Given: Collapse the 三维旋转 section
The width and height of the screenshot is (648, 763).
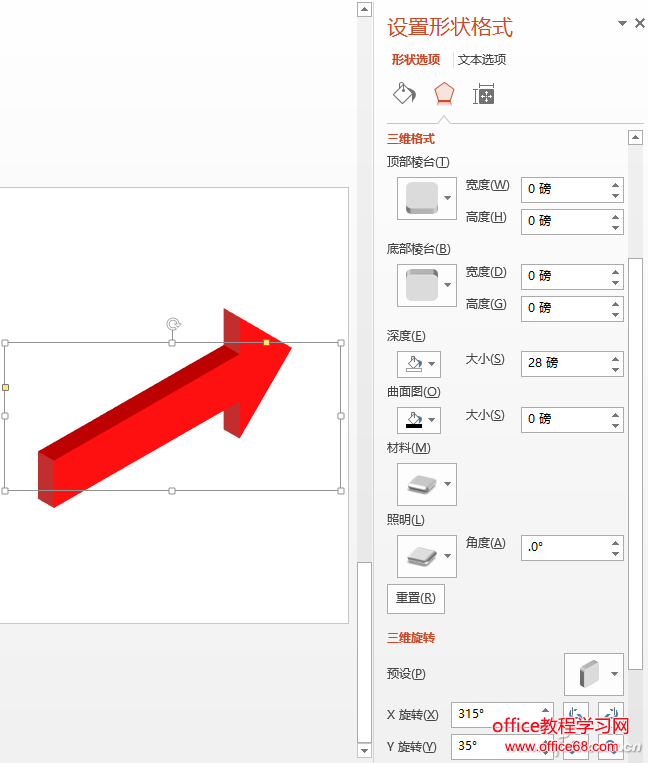Looking at the screenshot, I should pos(411,637).
